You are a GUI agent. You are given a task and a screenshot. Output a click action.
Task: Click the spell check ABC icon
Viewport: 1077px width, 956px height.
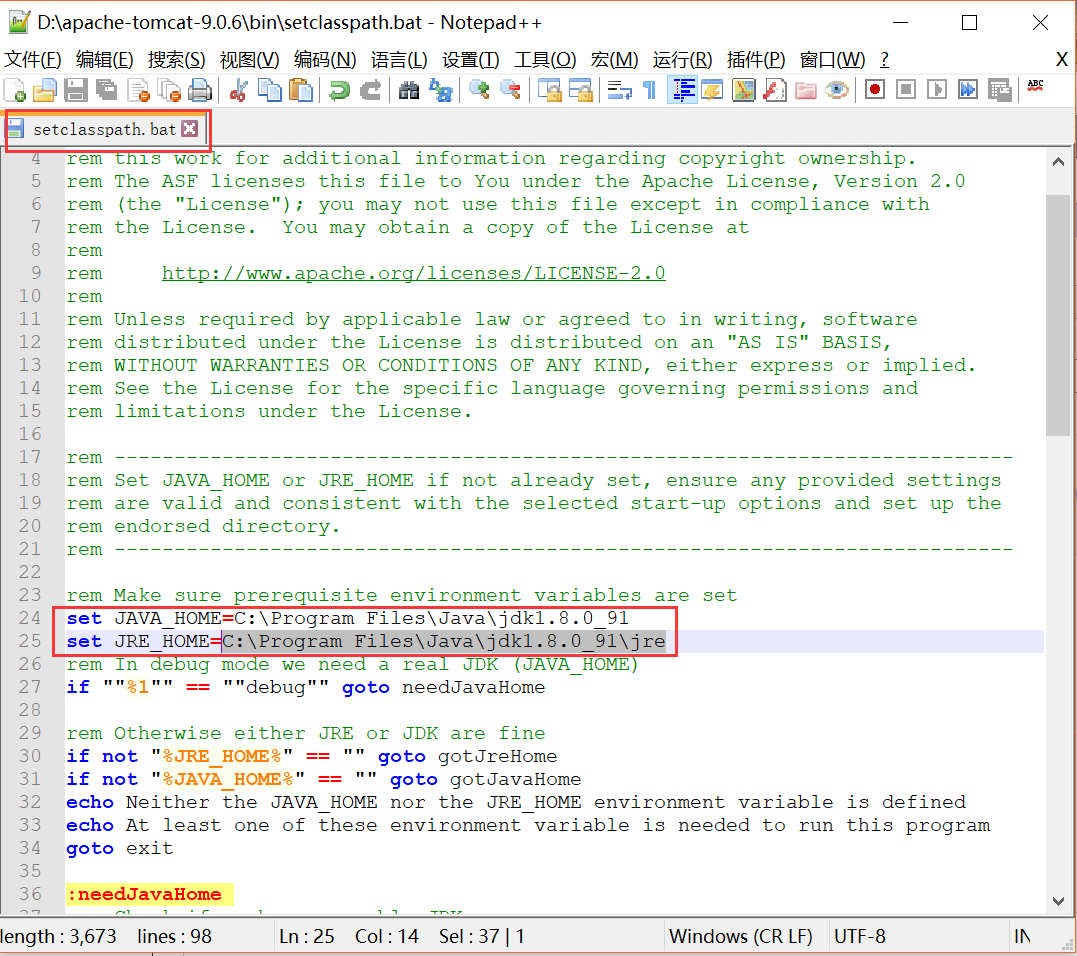1036,88
